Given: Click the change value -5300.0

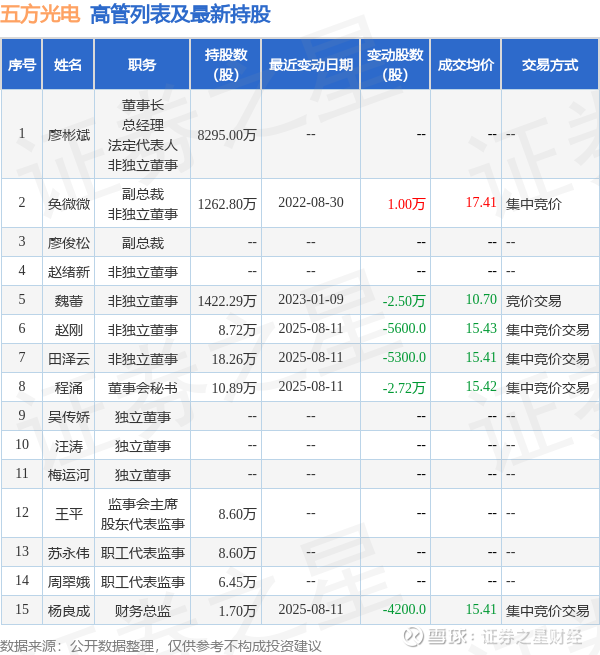Looking at the screenshot, I should coord(404,358).
